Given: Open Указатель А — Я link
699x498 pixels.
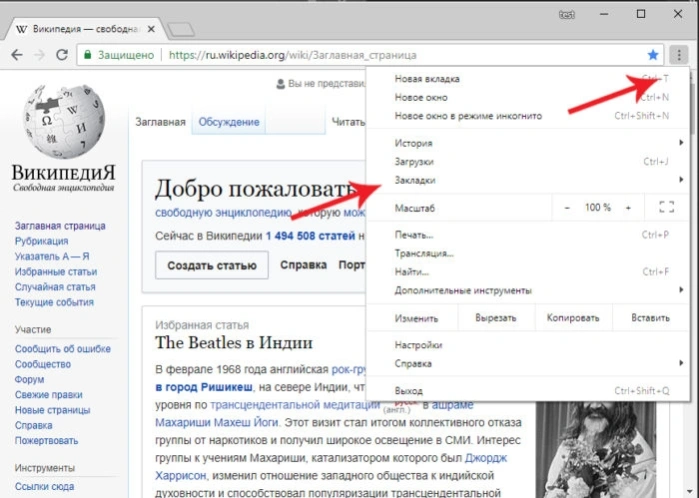Looking at the screenshot, I should (52, 256).
